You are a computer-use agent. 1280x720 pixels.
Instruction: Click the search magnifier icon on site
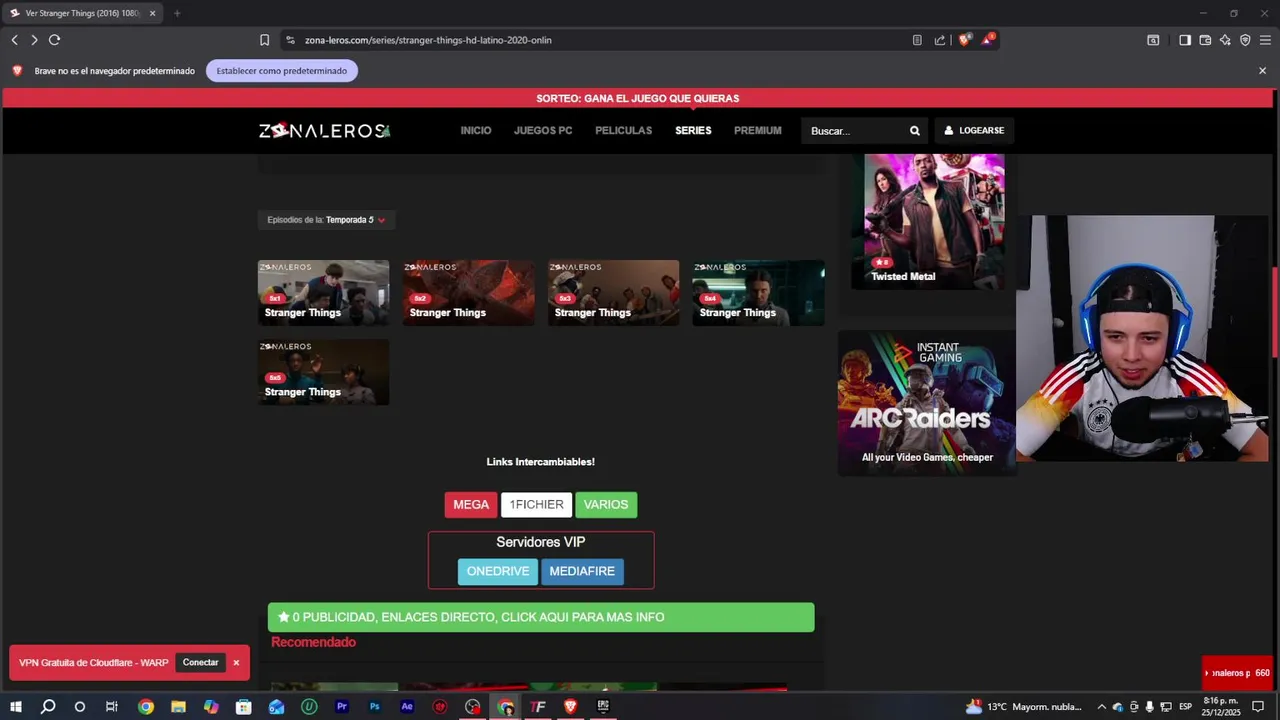[x=914, y=131]
